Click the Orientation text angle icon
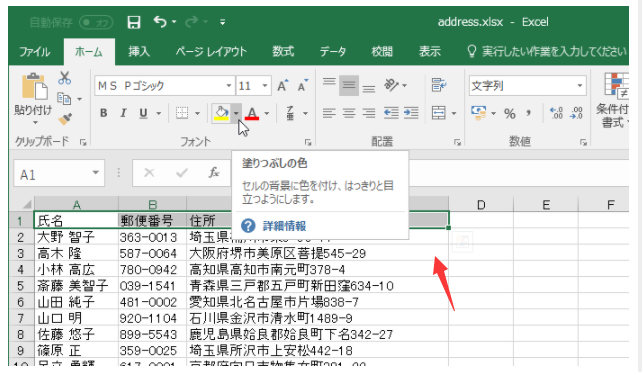Viewport: 642px width, 372px height. tap(391, 85)
